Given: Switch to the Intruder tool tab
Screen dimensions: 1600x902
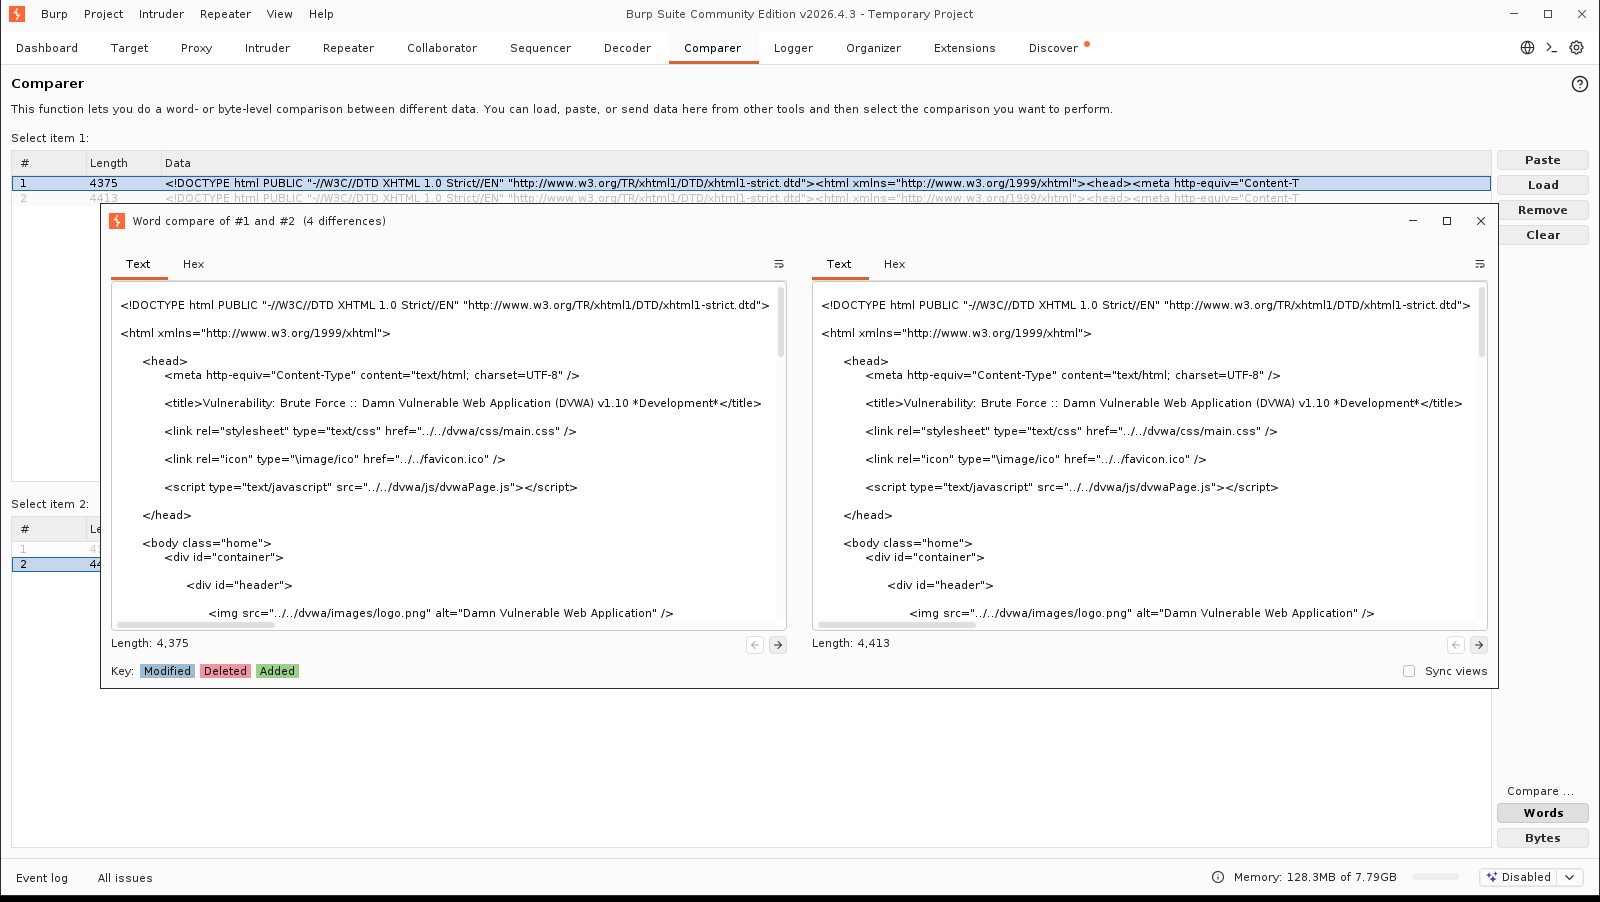Looking at the screenshot, I should click(267, 48).
